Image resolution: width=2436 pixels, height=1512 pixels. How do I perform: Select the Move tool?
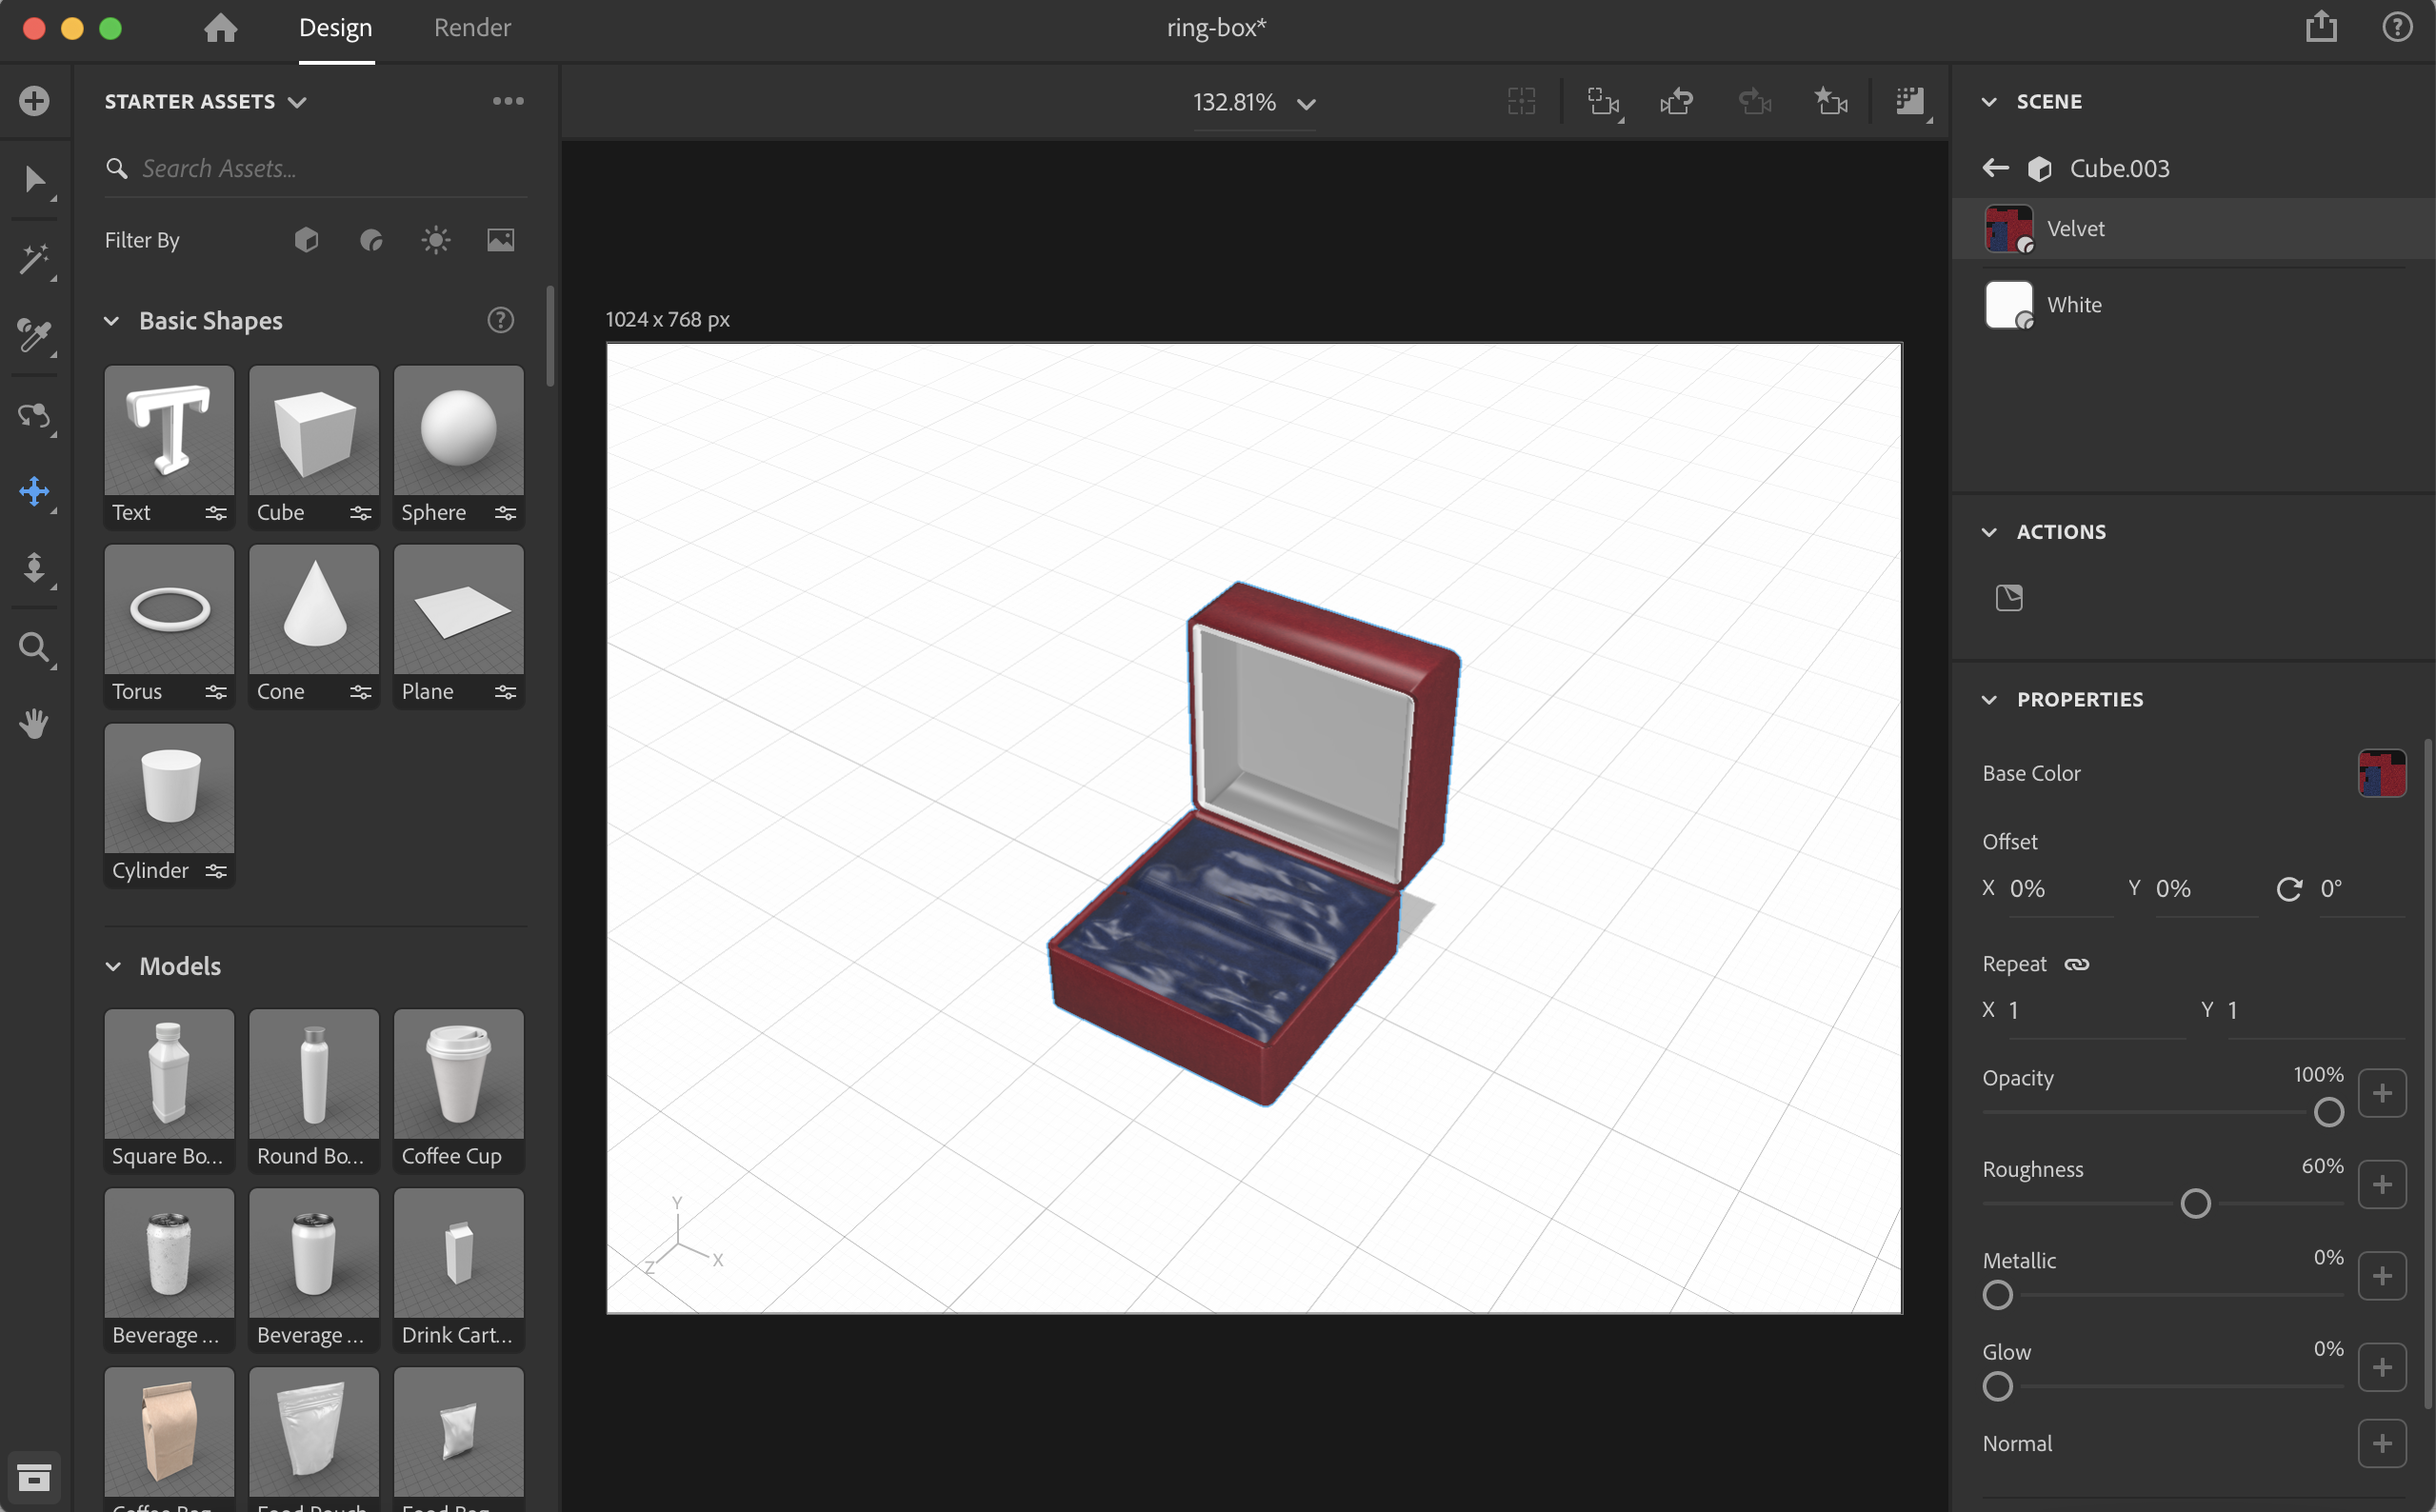(35, 492)
